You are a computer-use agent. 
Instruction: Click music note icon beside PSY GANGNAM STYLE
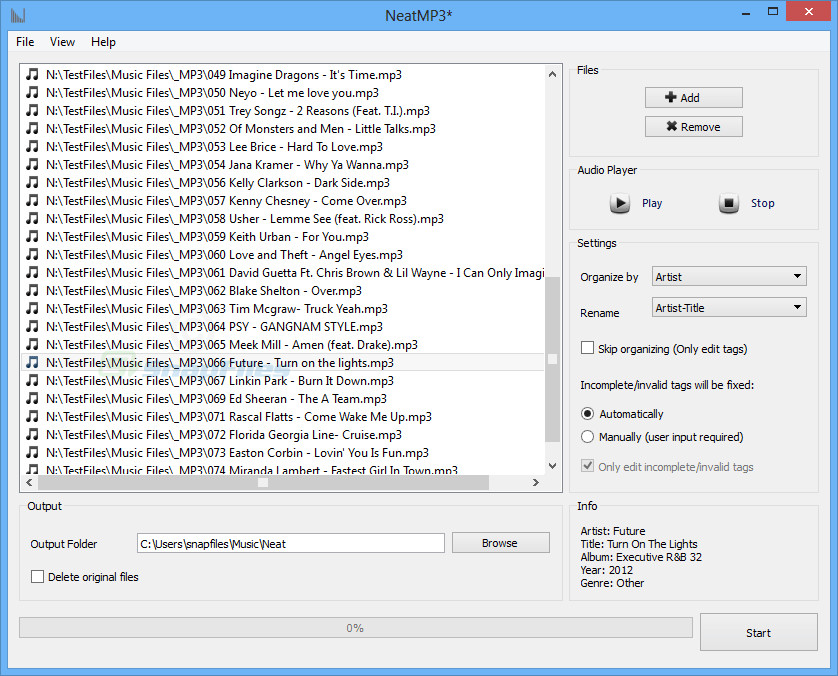(x=33, y=327)
